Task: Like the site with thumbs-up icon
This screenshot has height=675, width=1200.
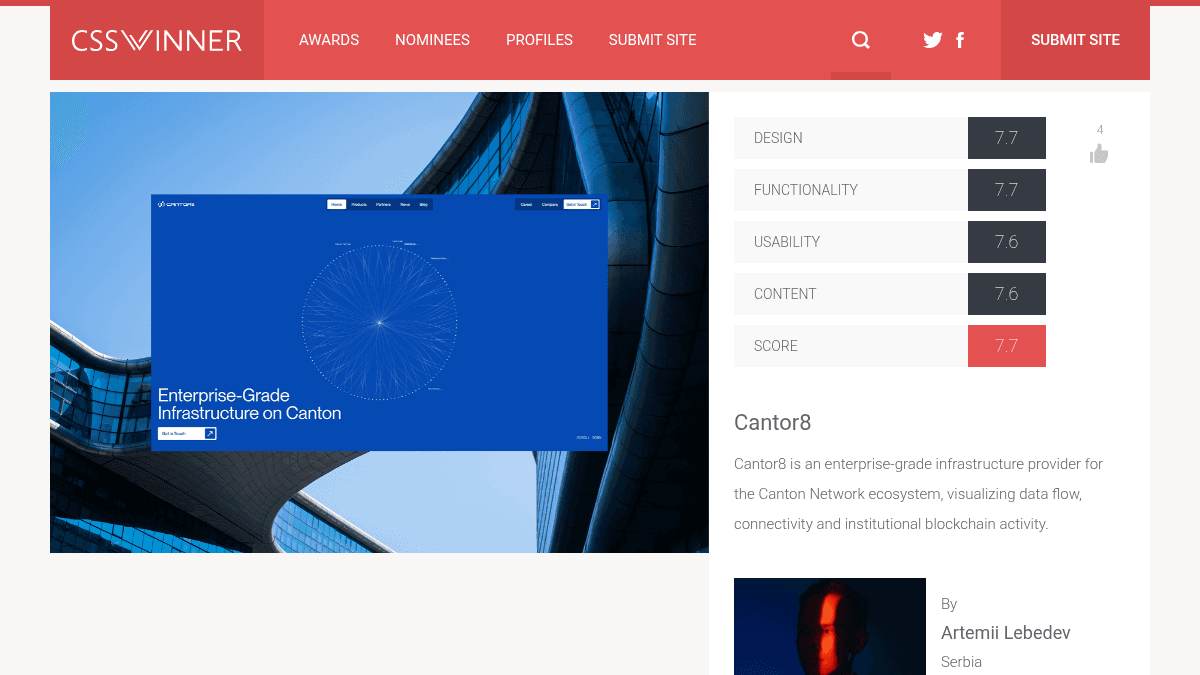Action: tap(1099, 153)
